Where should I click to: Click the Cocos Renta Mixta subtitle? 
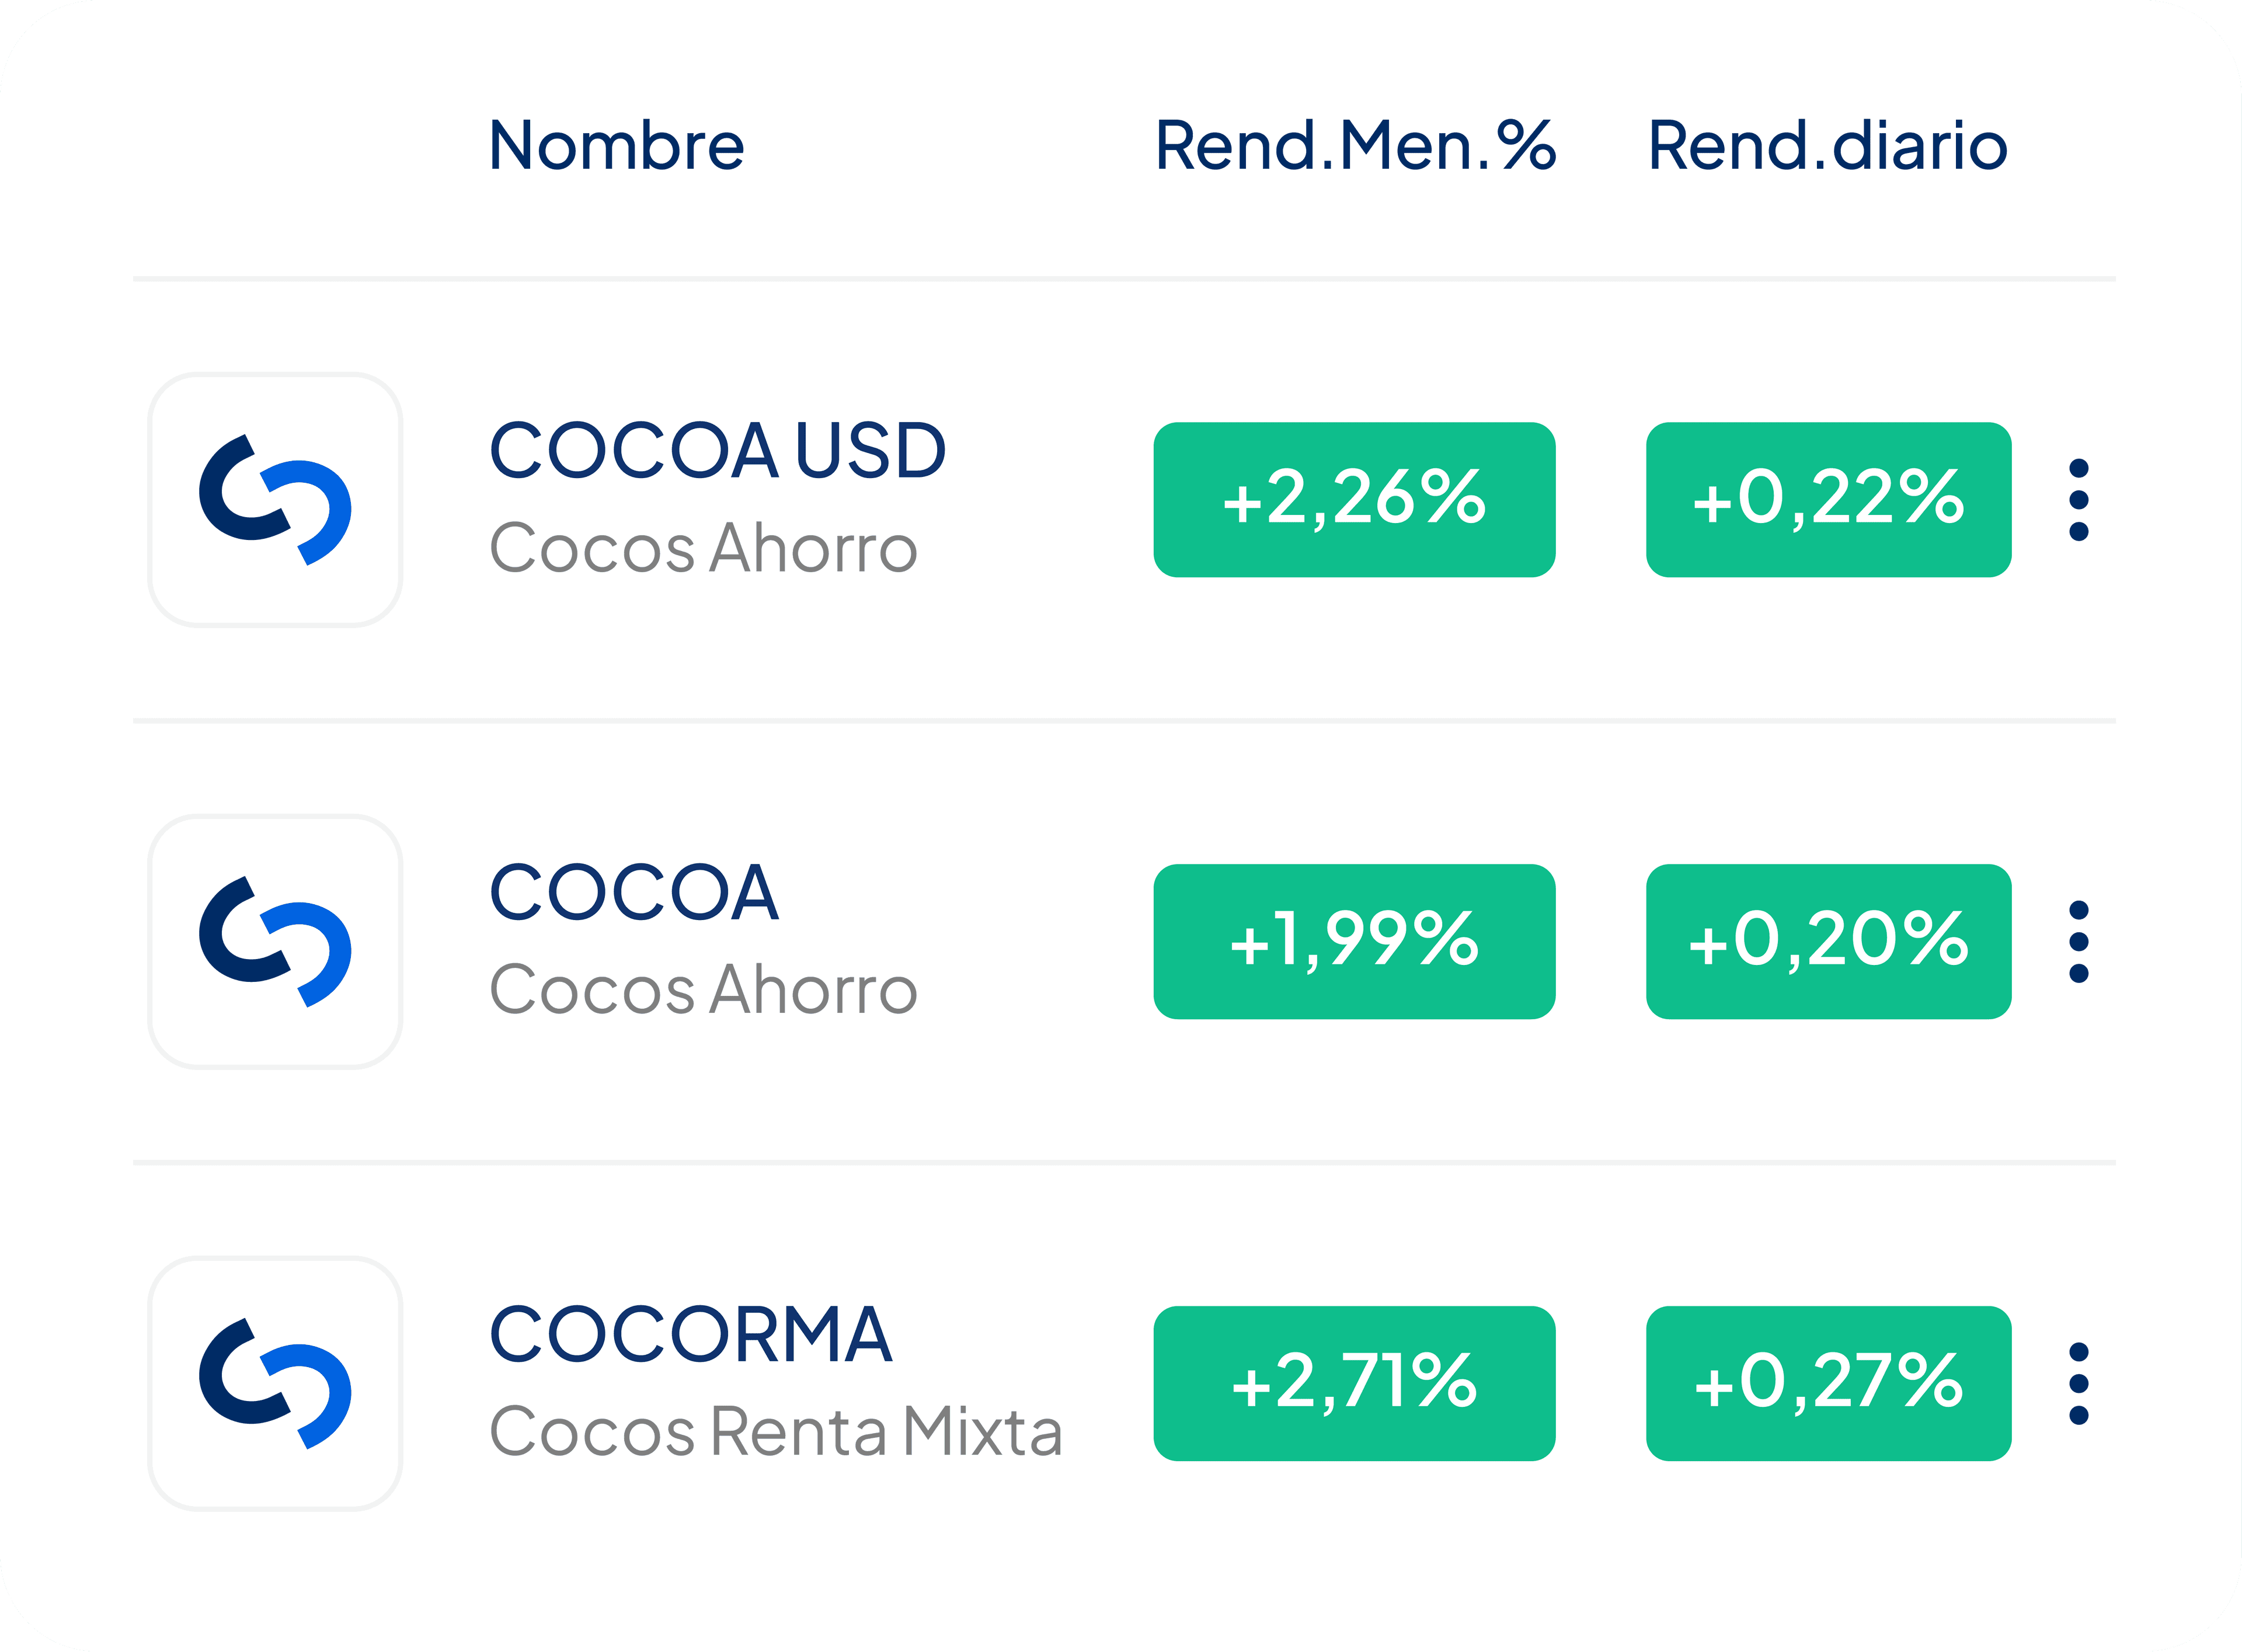point(776,1432)
